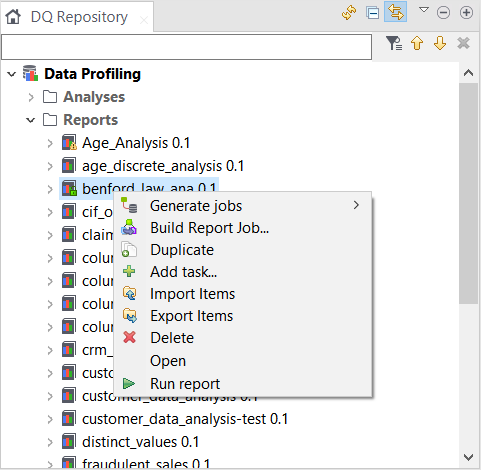This screenshot has width=481, height=470.
Task: Expand the age_discrete_analysis 0.1 report
Action: pyautogui.click(x=50, y=166)
